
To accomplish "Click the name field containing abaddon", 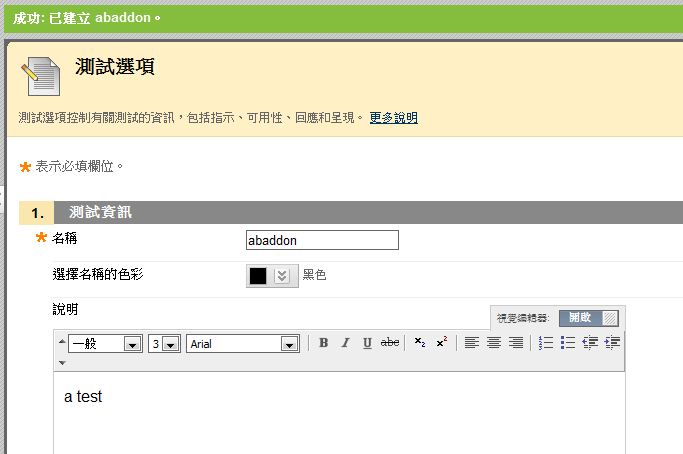I will (321, 240).
